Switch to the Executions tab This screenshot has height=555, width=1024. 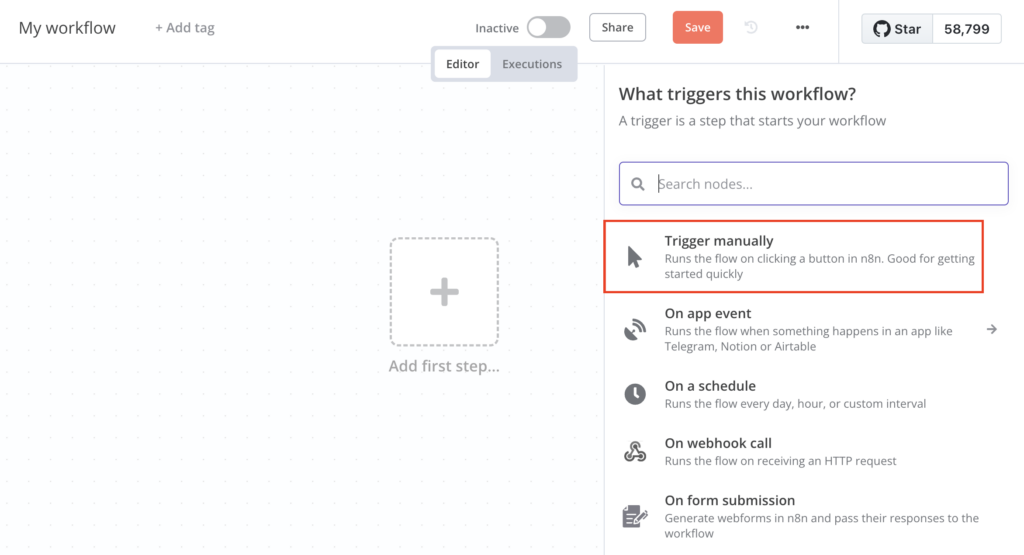click(x=532, y=64)
